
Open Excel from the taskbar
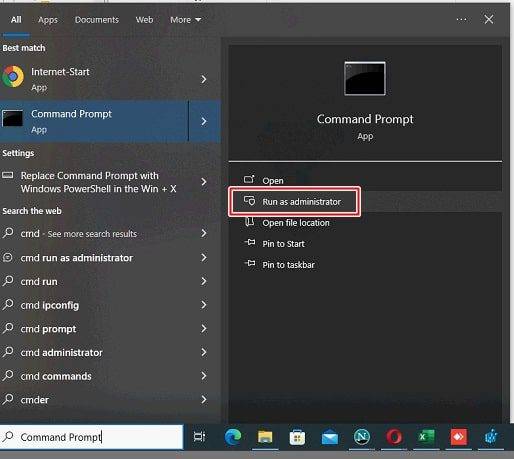426,437
